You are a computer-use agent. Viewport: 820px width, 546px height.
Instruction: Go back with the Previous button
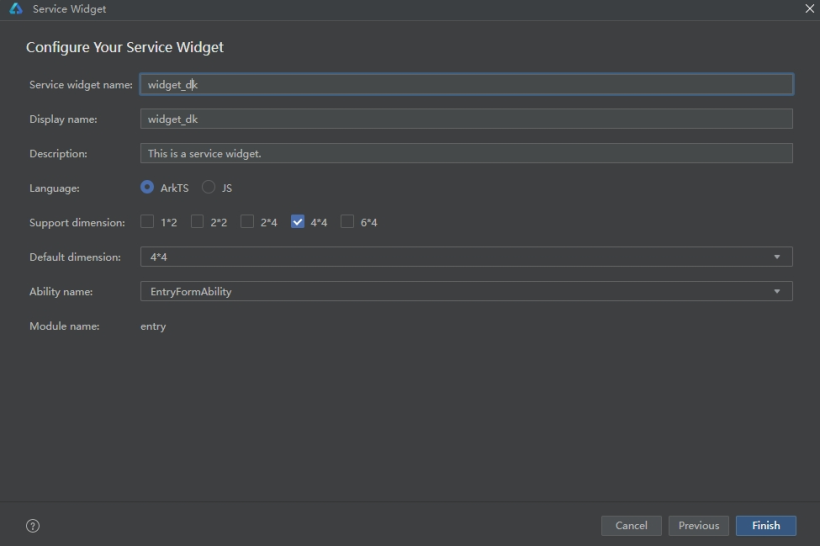698,526
